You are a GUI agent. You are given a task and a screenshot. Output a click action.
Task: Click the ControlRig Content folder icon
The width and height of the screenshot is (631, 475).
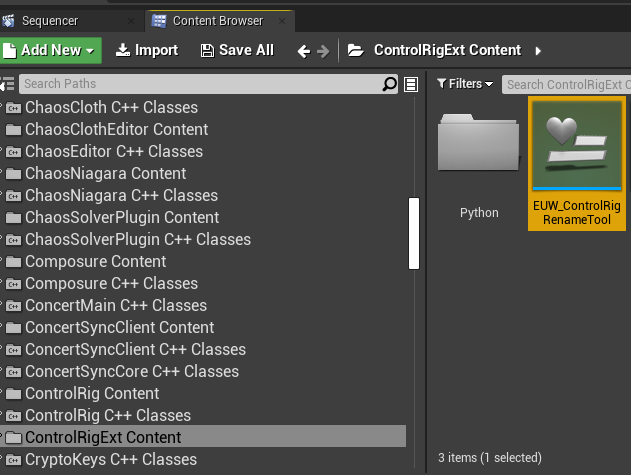(13, 394)
